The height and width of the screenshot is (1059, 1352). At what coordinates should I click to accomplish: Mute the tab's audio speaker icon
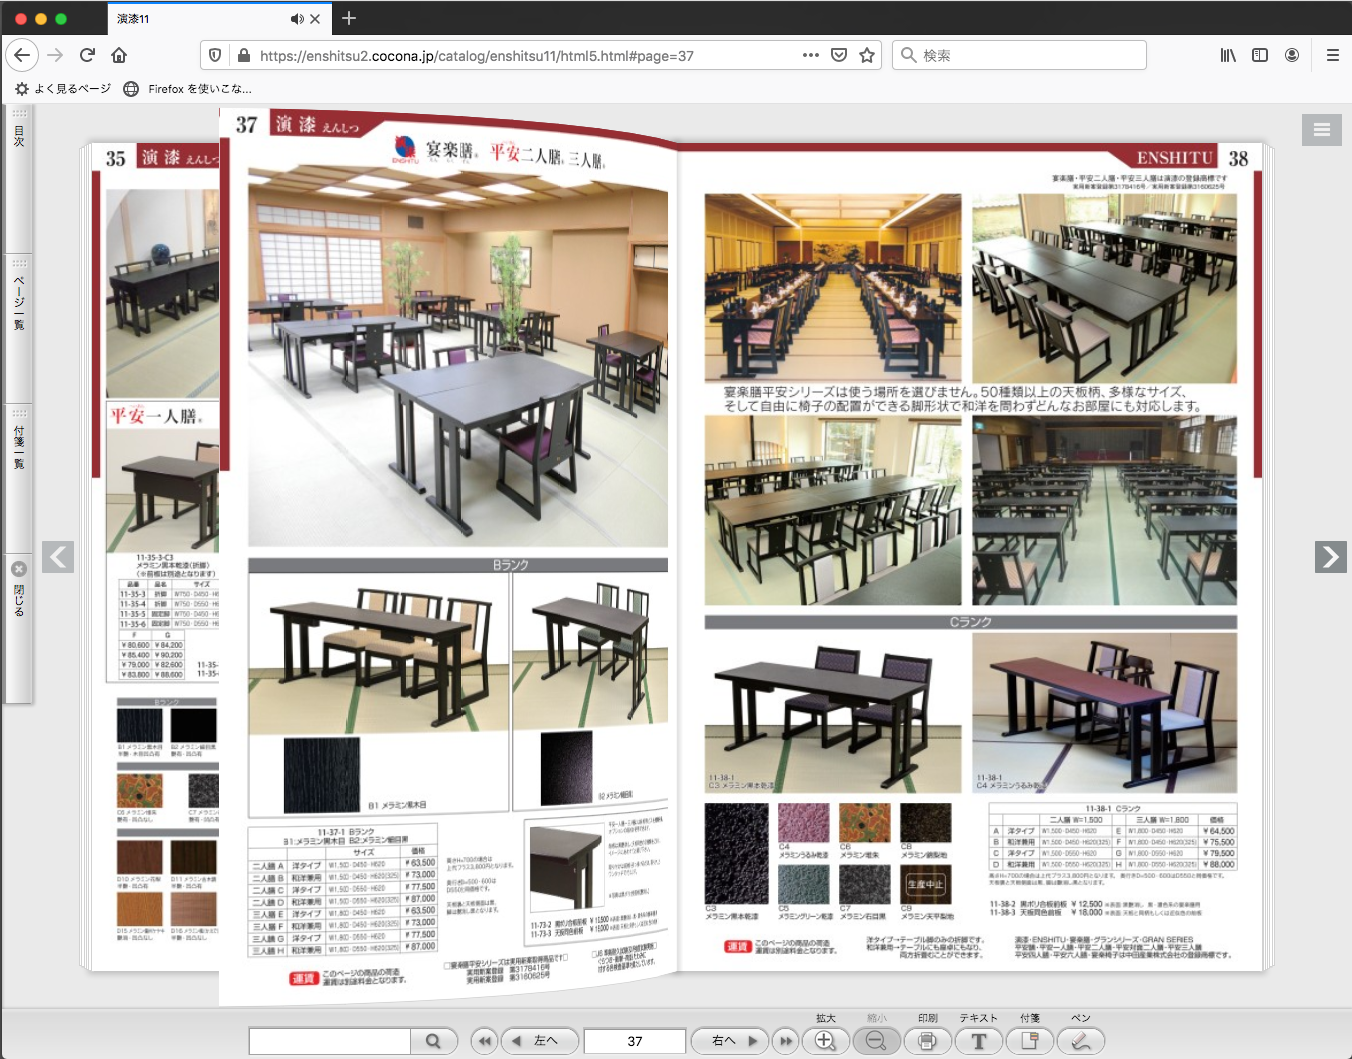[x=297, y=19]
